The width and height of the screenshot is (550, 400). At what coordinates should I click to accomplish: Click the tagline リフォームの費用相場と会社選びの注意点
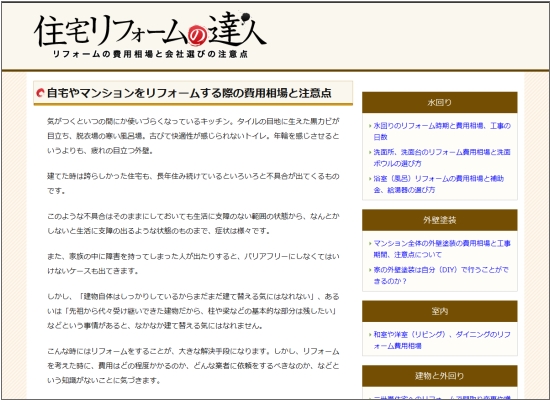point(150,54)
